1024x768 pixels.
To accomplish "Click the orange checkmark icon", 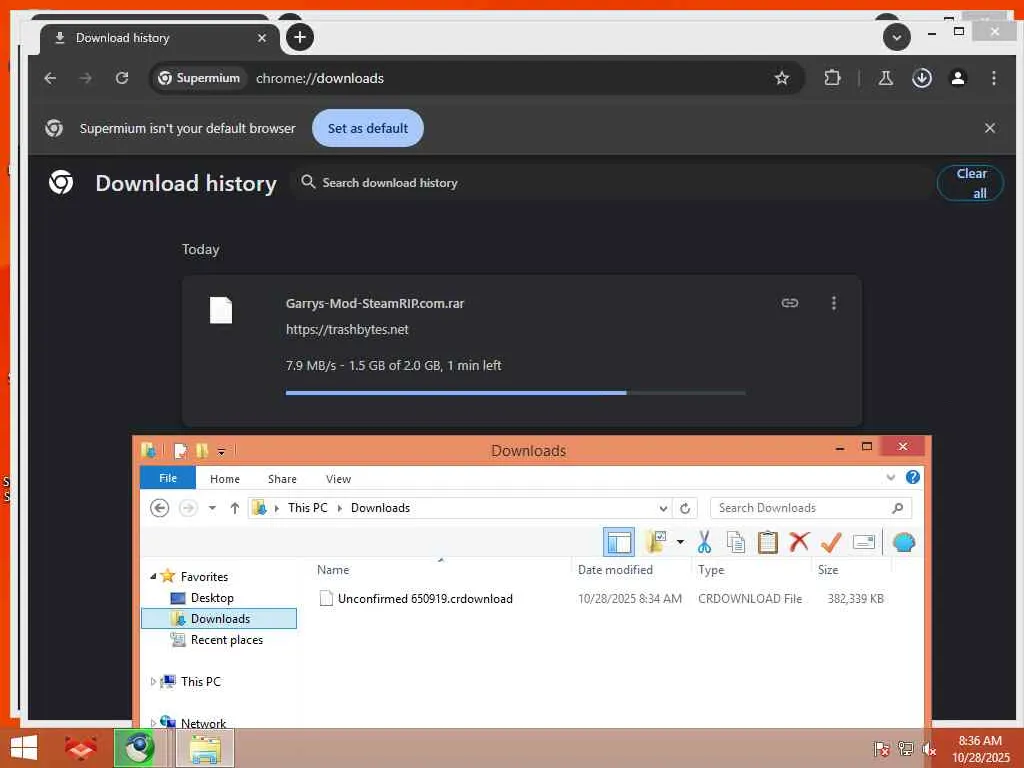I will tap(831, 542).
